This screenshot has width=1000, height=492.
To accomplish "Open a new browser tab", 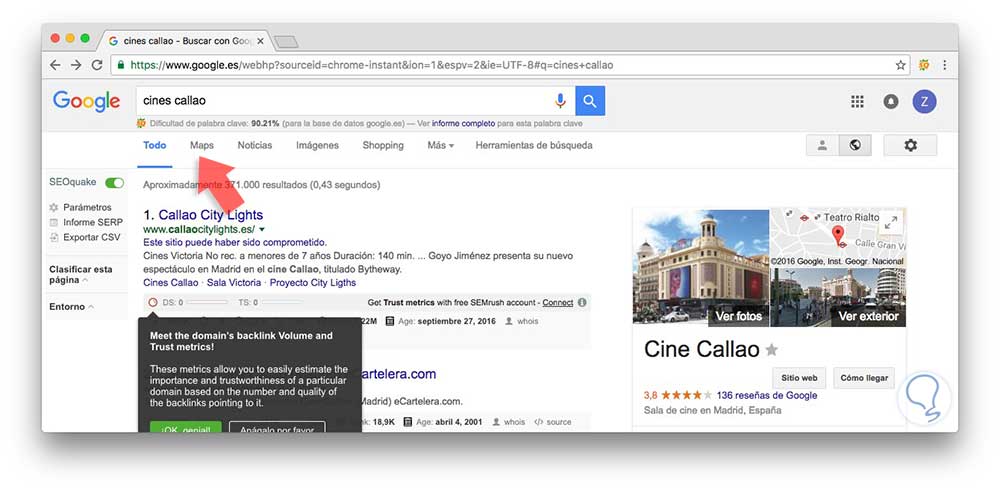I will click(x=286, y=41).
